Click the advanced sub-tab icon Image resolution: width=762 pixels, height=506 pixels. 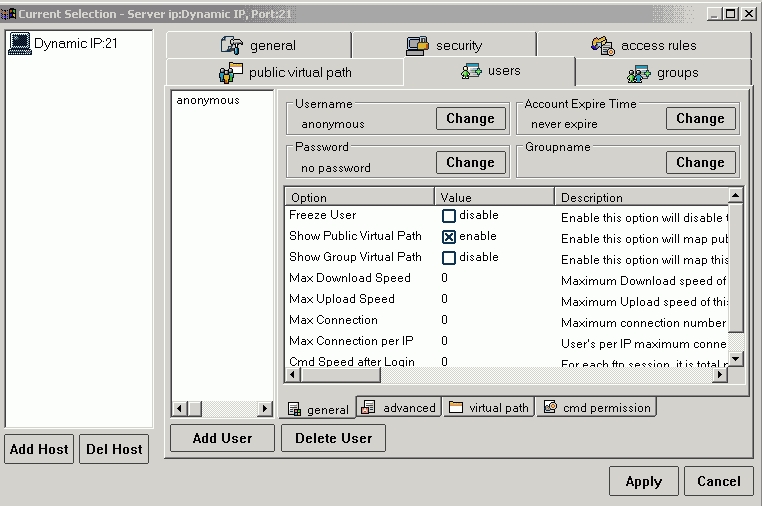tap(368, 407)
